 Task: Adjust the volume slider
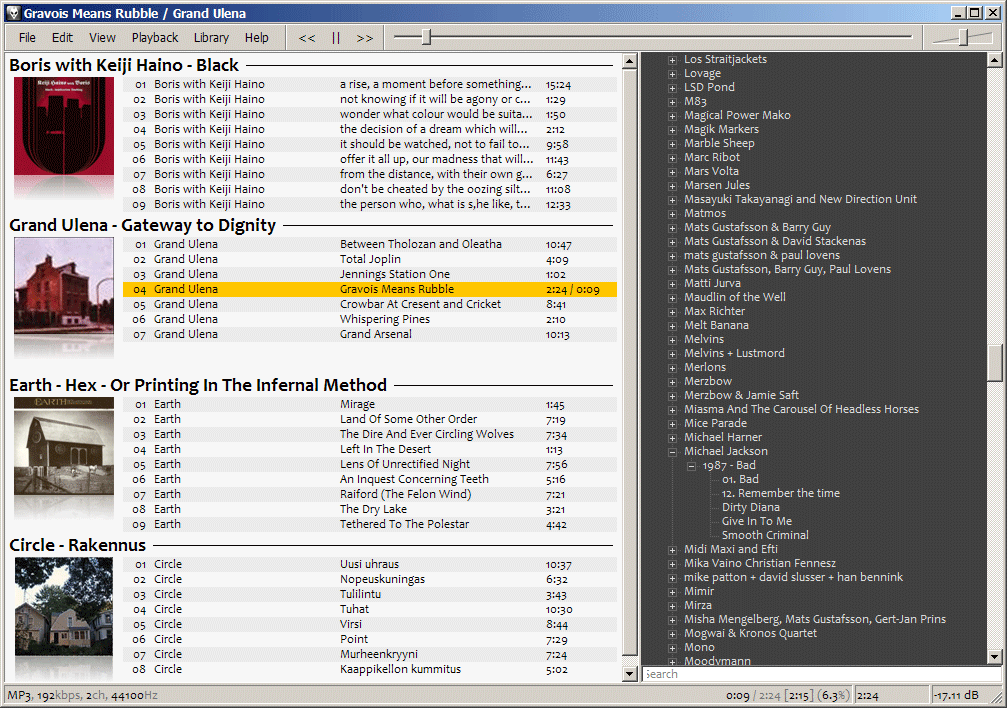click(x=962, y=38)
